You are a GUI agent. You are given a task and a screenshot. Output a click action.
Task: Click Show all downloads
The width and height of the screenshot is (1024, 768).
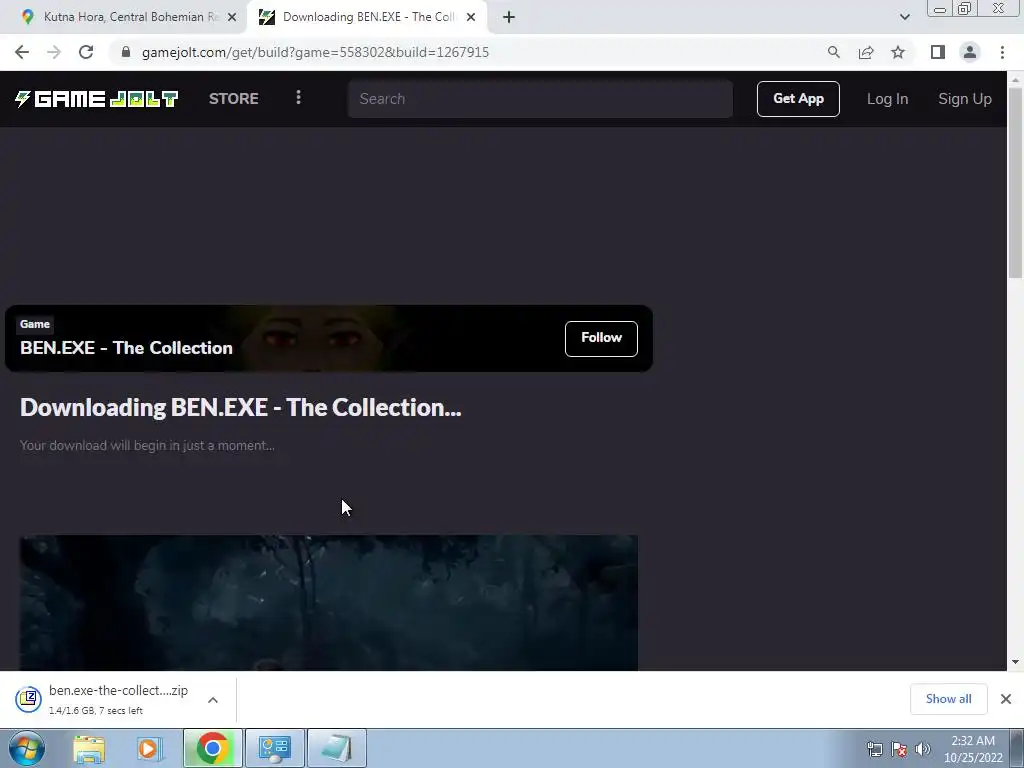pos(948,699)
